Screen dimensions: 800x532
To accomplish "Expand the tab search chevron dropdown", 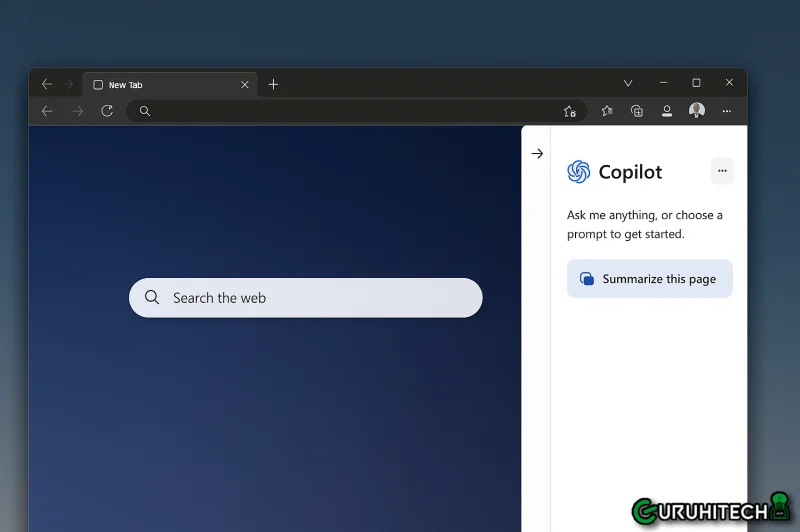I will (x=628, y=84).
